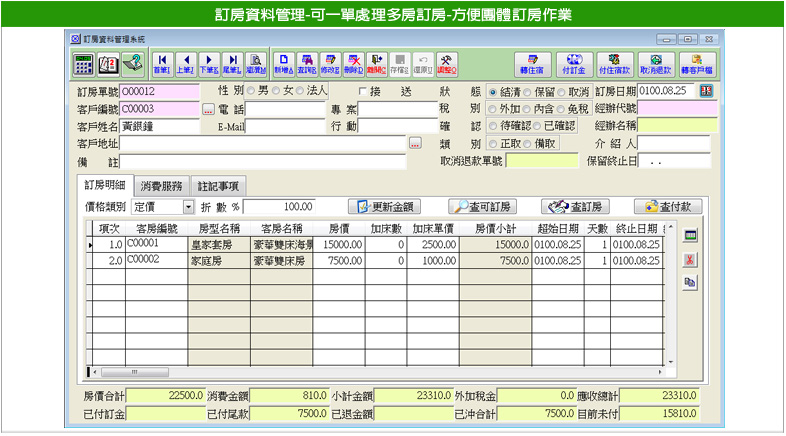786x436 pixels.
Task: Choose the 已確認 confirmation radio
Action: click(x=537, y=126)
